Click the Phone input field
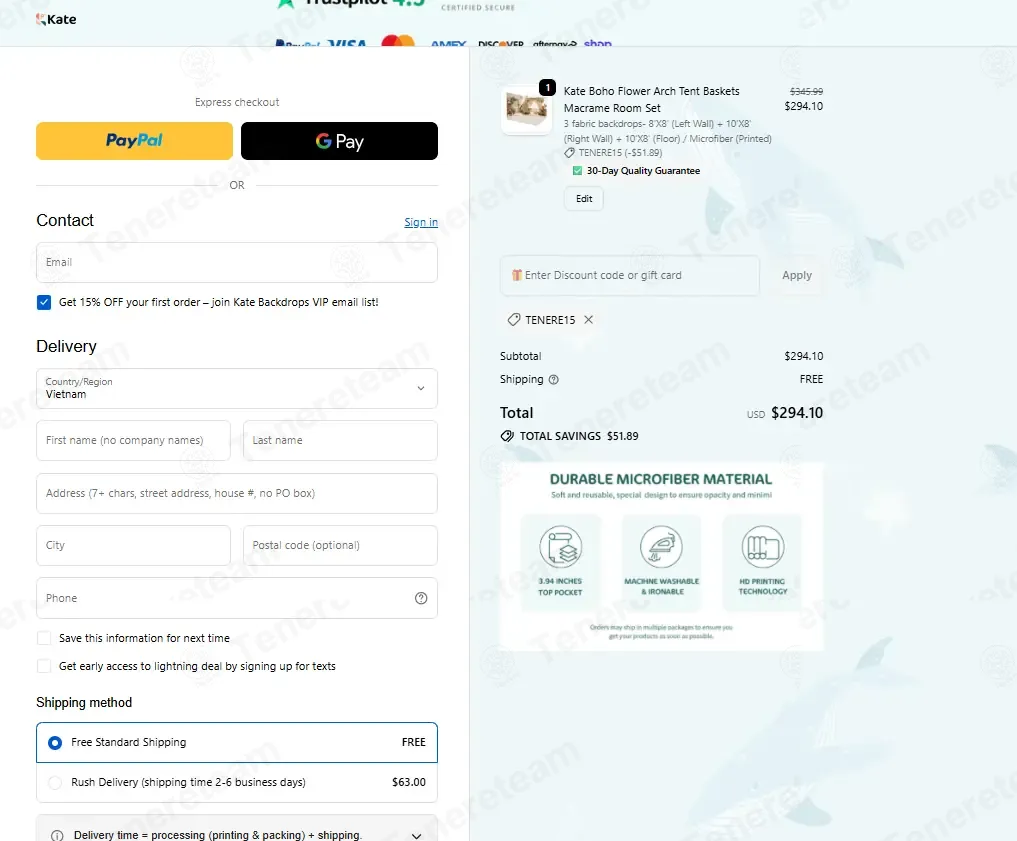Image resolution: width=1017 pixels, height=841 pixels. point(237,598)
